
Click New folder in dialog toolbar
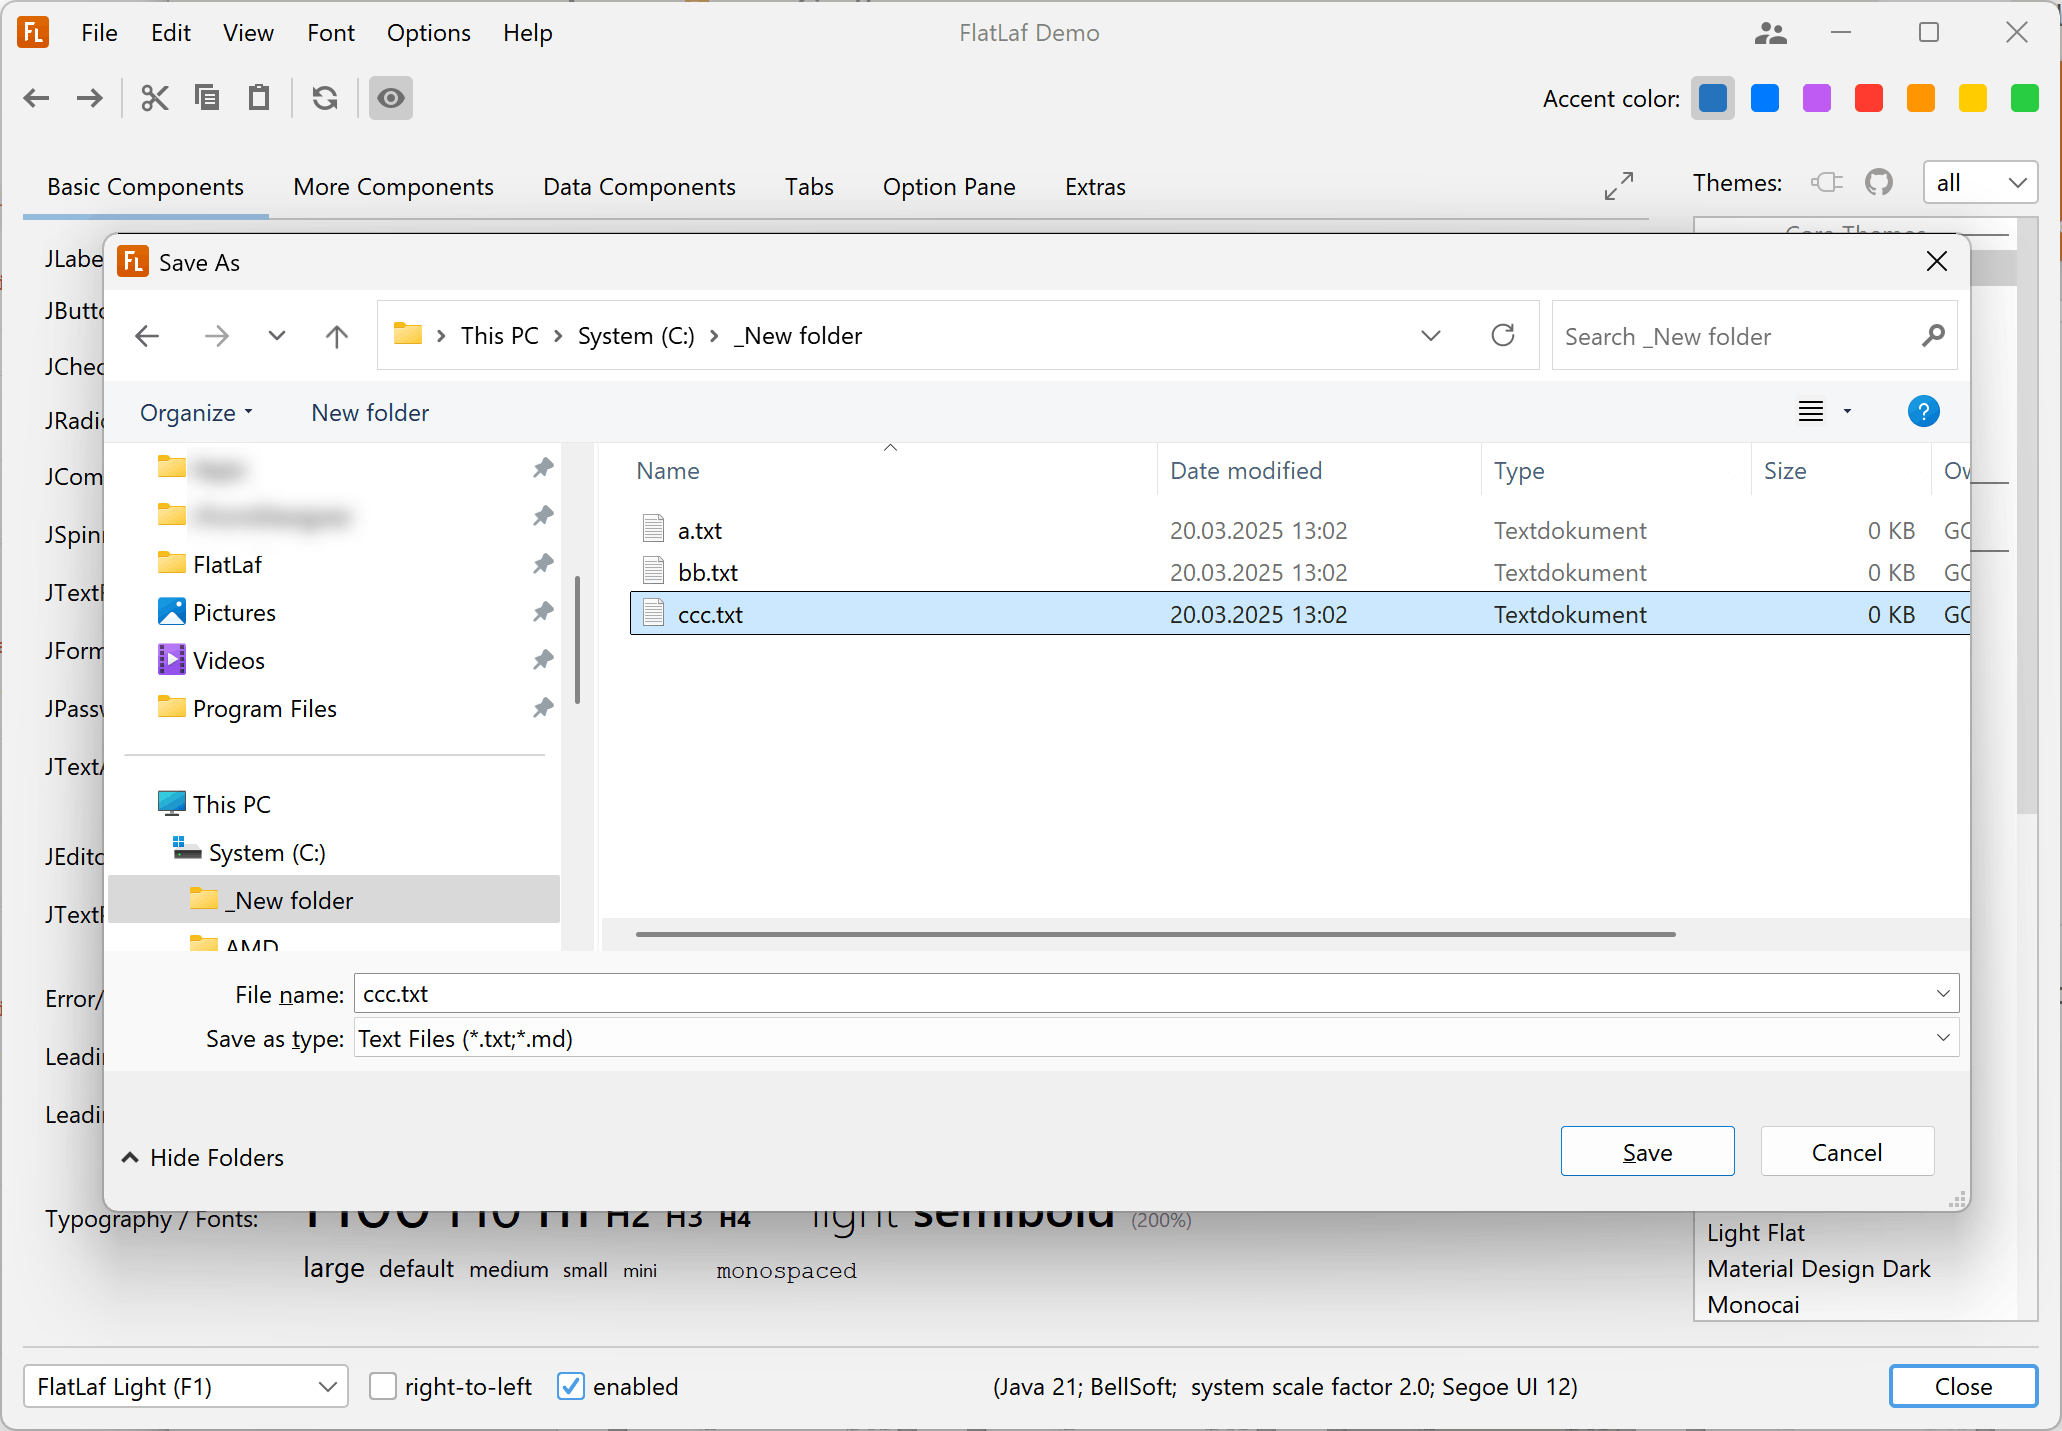pos(370,413)
